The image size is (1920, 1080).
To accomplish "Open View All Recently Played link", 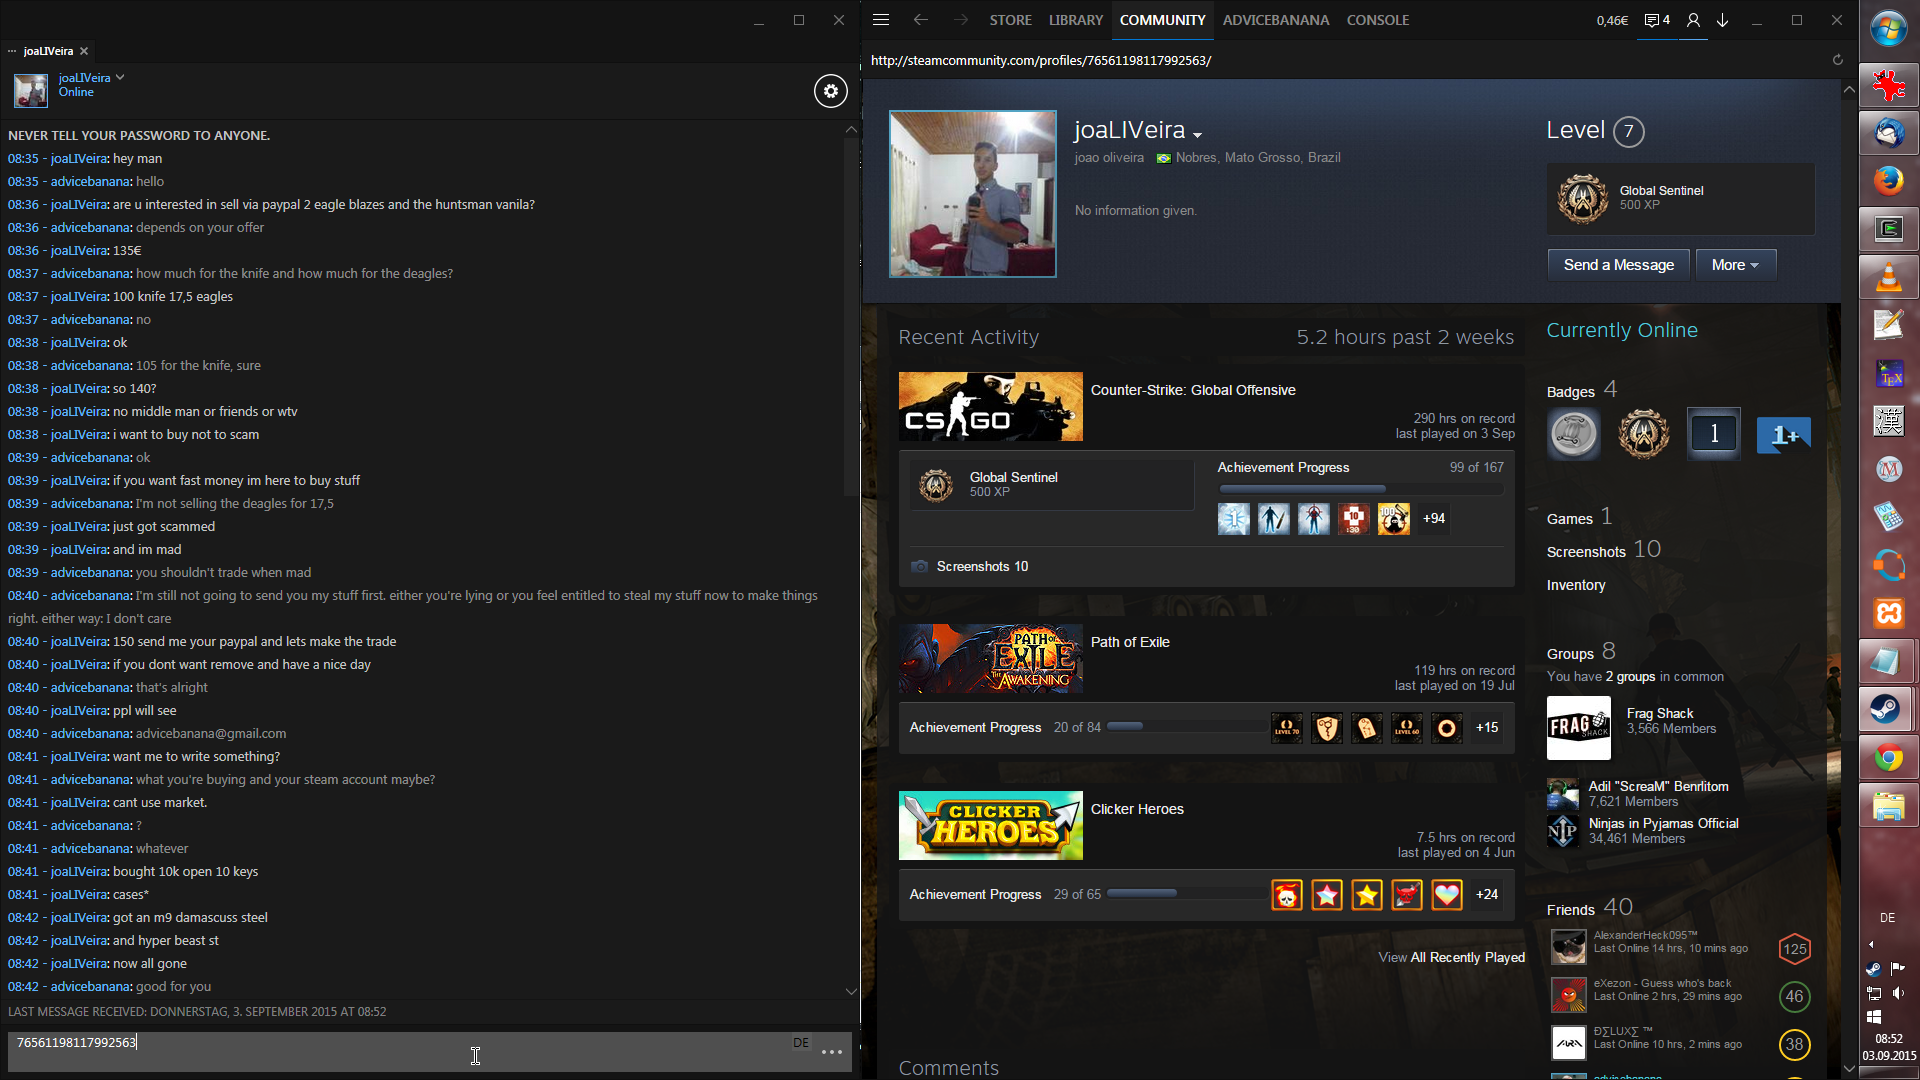I will click(x=1451, y=957).
